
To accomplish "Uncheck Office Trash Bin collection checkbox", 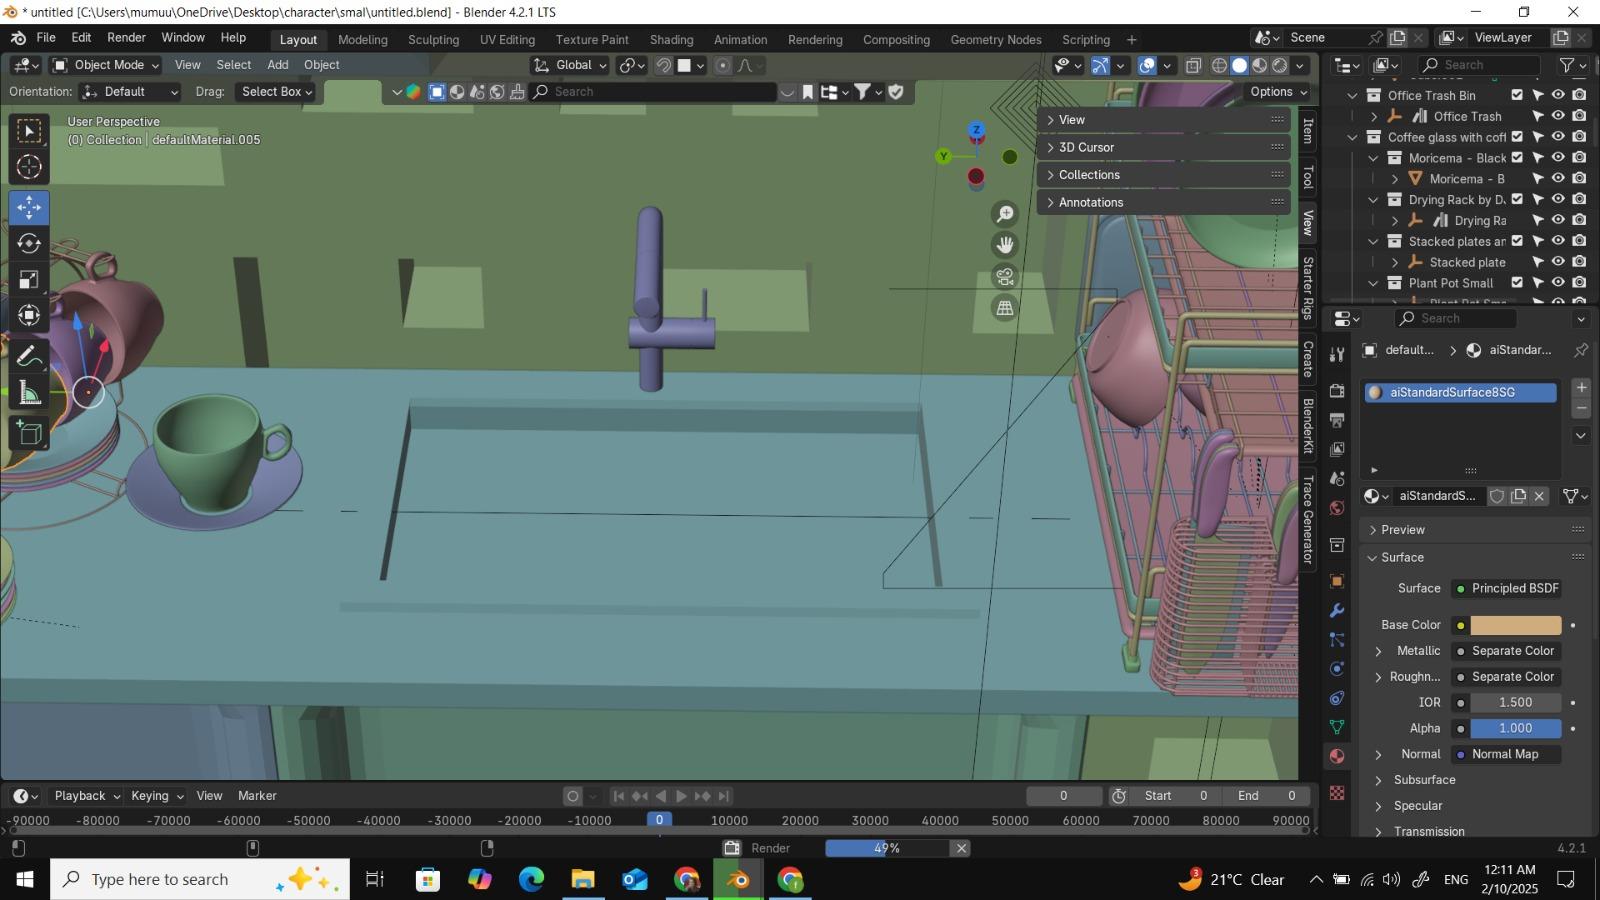I will [1517, 95].
